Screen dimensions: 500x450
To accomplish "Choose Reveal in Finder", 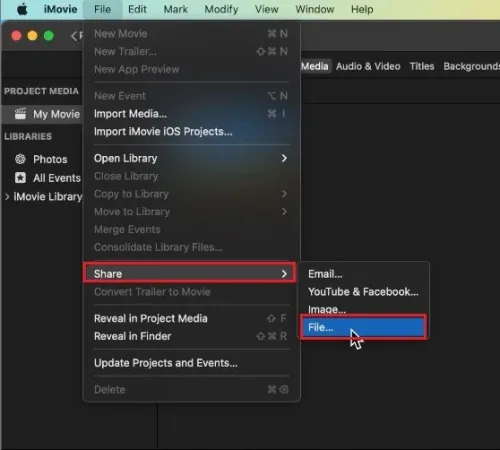I will [x=191, y=336].
